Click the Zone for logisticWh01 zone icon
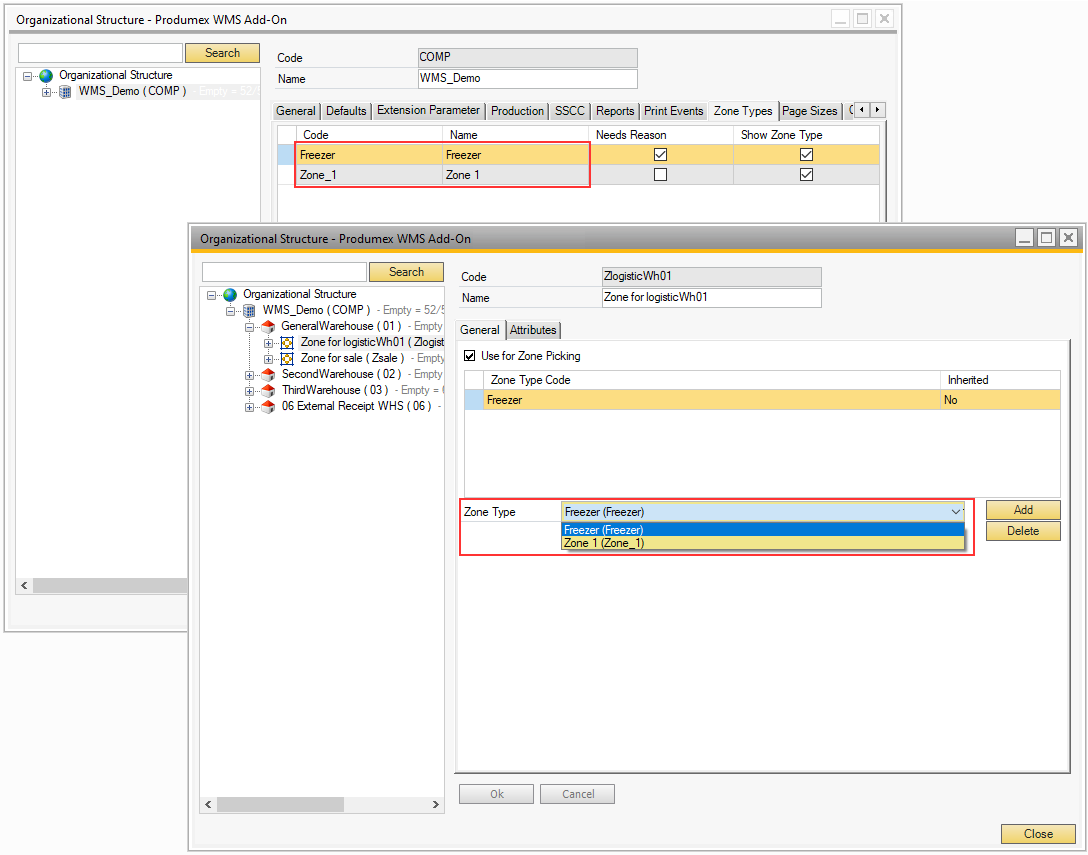This screenshot has width=1088, height=855. tap(287, 342)
